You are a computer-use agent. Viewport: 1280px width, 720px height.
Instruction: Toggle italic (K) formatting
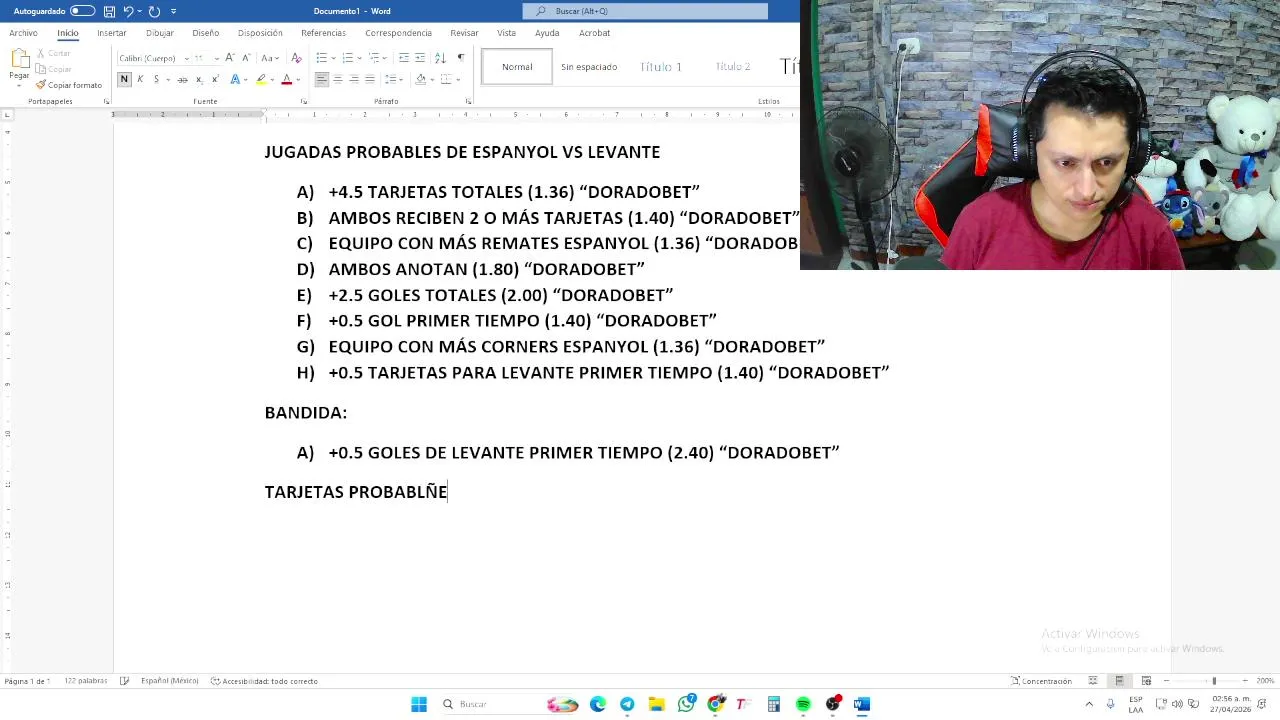pyautogui.click(x=140, y=79)
